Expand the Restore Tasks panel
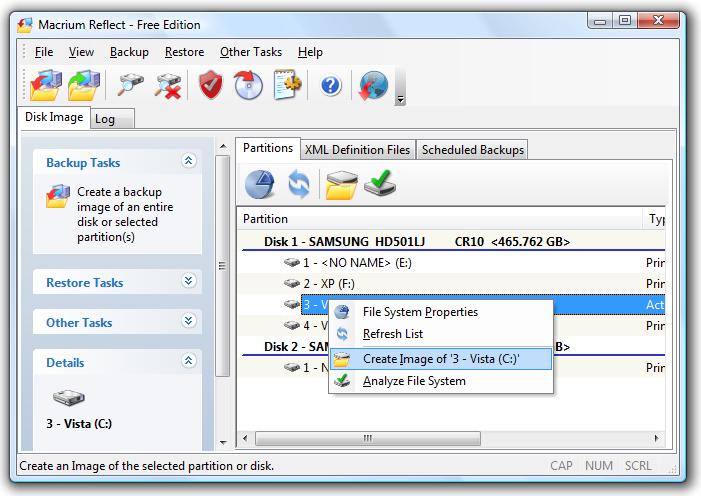This screenshot has width=701, height=496. pyautogui.click(x=189, y=281)
